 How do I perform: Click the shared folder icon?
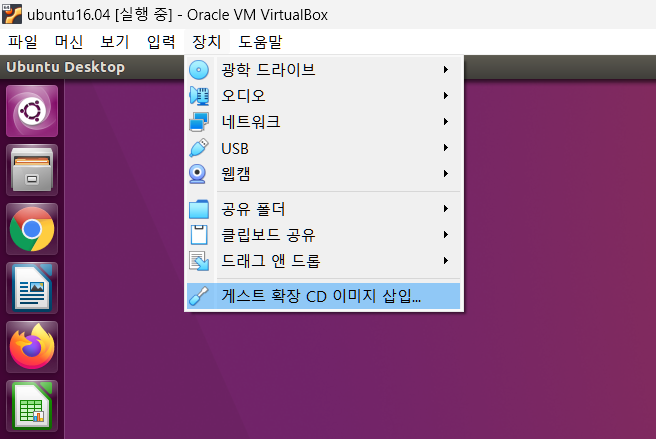(x=199, y=209)
